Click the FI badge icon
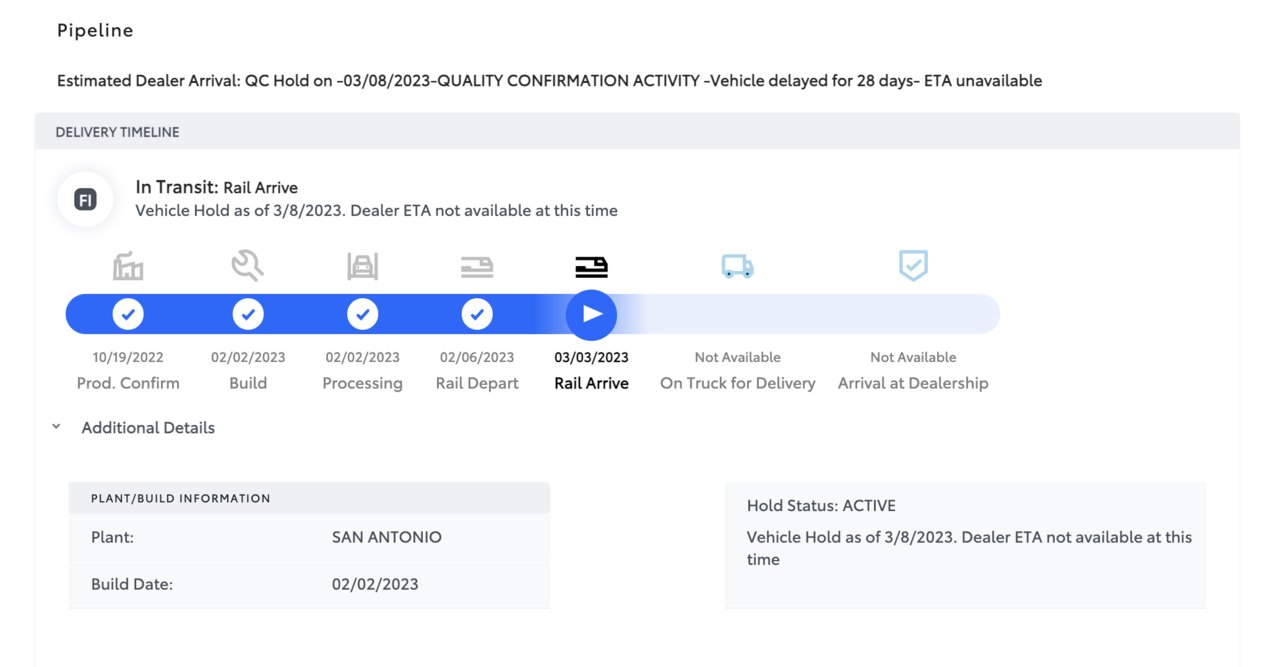The height and width of the screenshot is (667, 1280). [x=86, y=199]
